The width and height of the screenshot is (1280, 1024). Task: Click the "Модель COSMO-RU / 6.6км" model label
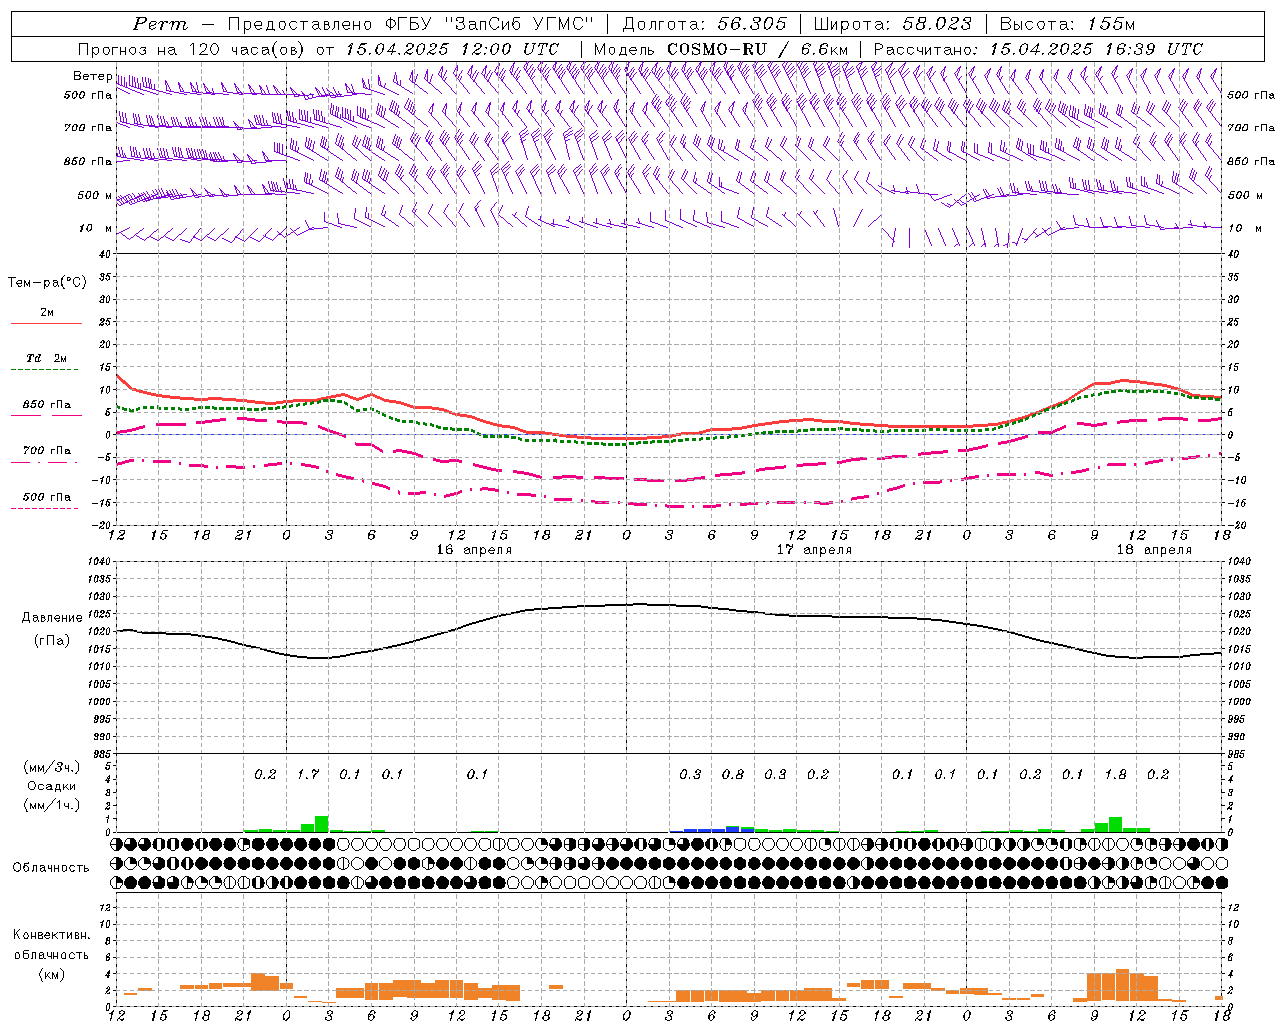[x=721, y=49]
